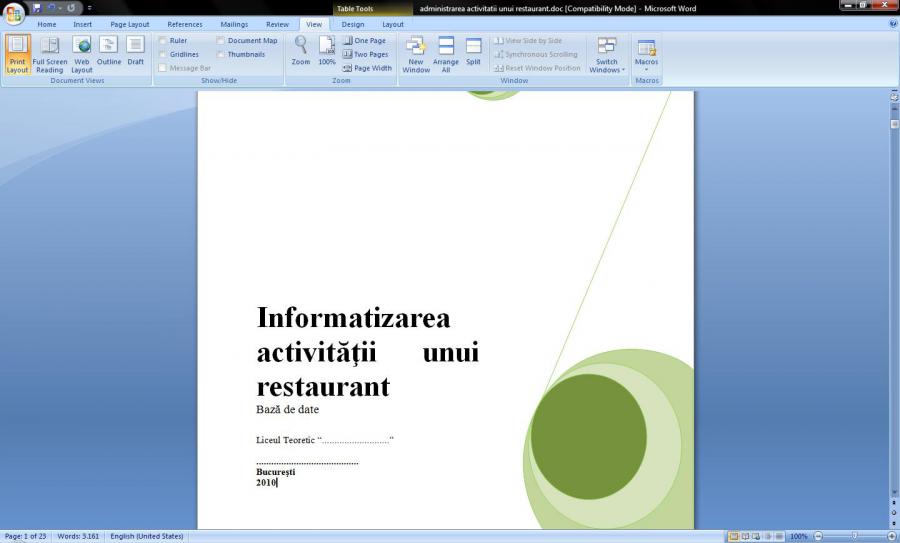
Task: Expand the Switch Windows dropdown
Action: 607,56
